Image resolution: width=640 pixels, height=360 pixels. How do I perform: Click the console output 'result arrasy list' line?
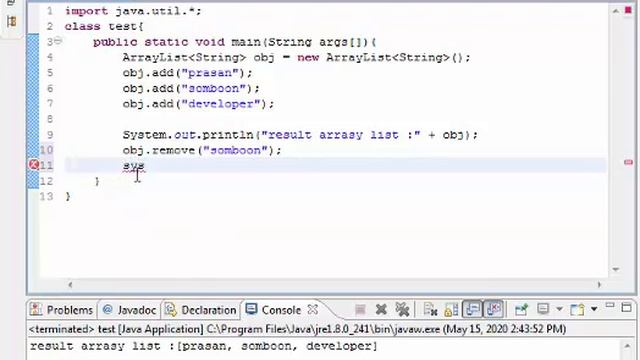pos(203,346)
